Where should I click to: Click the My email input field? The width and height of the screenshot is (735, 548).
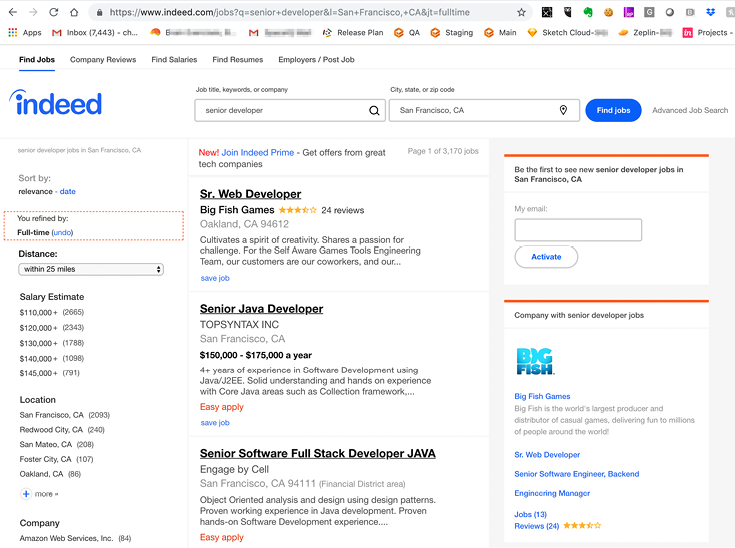pyautogui.click(x=578, y=230)
